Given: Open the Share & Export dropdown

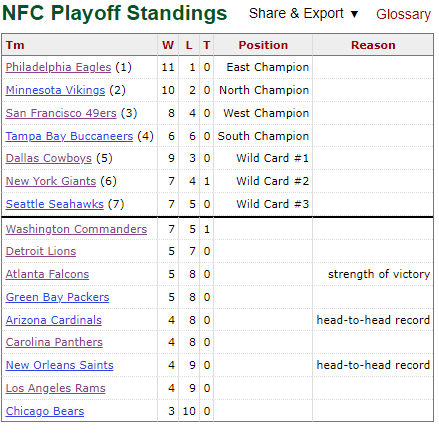Looking at the screenshot, I should [x=303, y=14].
